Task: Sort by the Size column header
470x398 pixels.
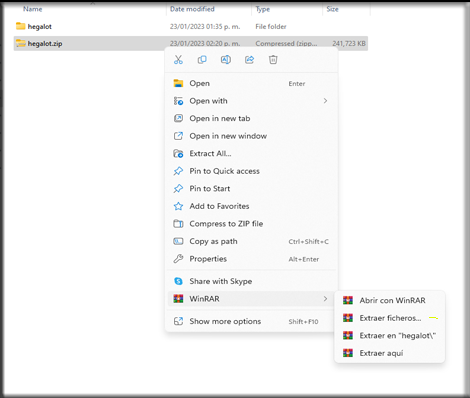Action: (x=332, y=9)
